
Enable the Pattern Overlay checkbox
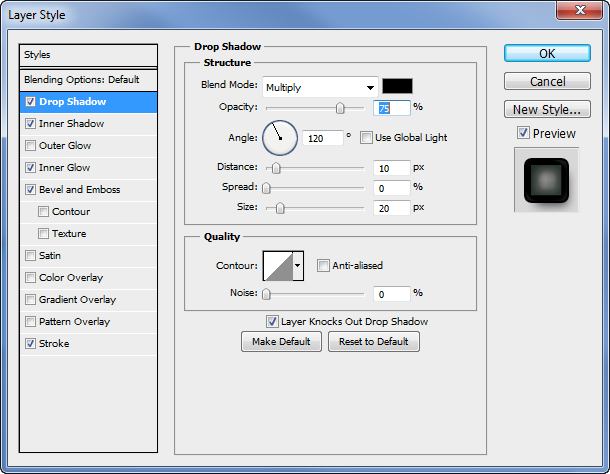[30, 321]
